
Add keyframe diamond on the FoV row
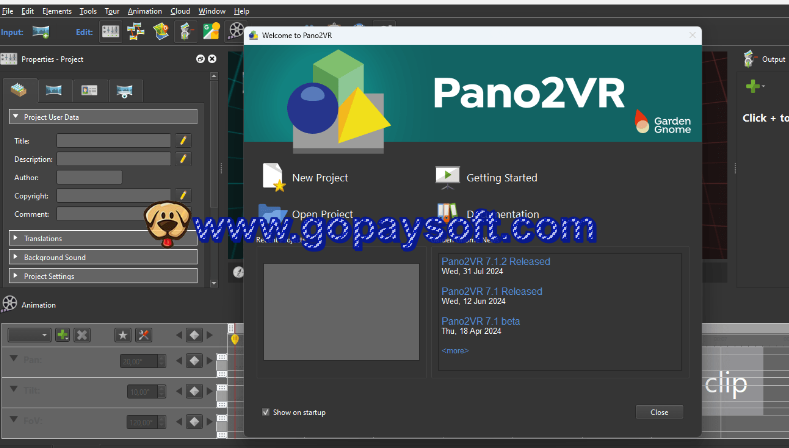[194, 421]
